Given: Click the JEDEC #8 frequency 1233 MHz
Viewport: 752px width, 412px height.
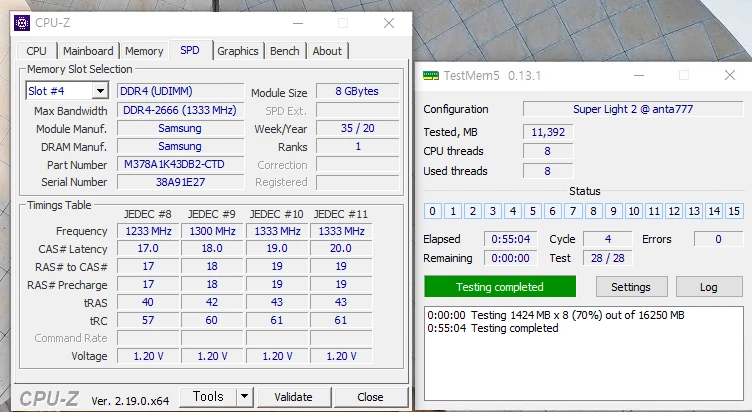Looking at the screenshot, I should tap(148, 231).
